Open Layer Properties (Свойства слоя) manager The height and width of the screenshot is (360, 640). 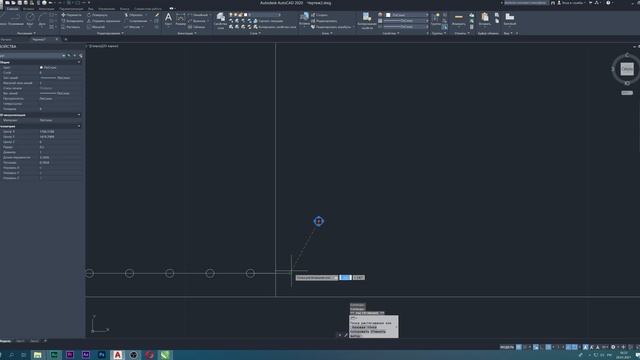tap(220, 20)
